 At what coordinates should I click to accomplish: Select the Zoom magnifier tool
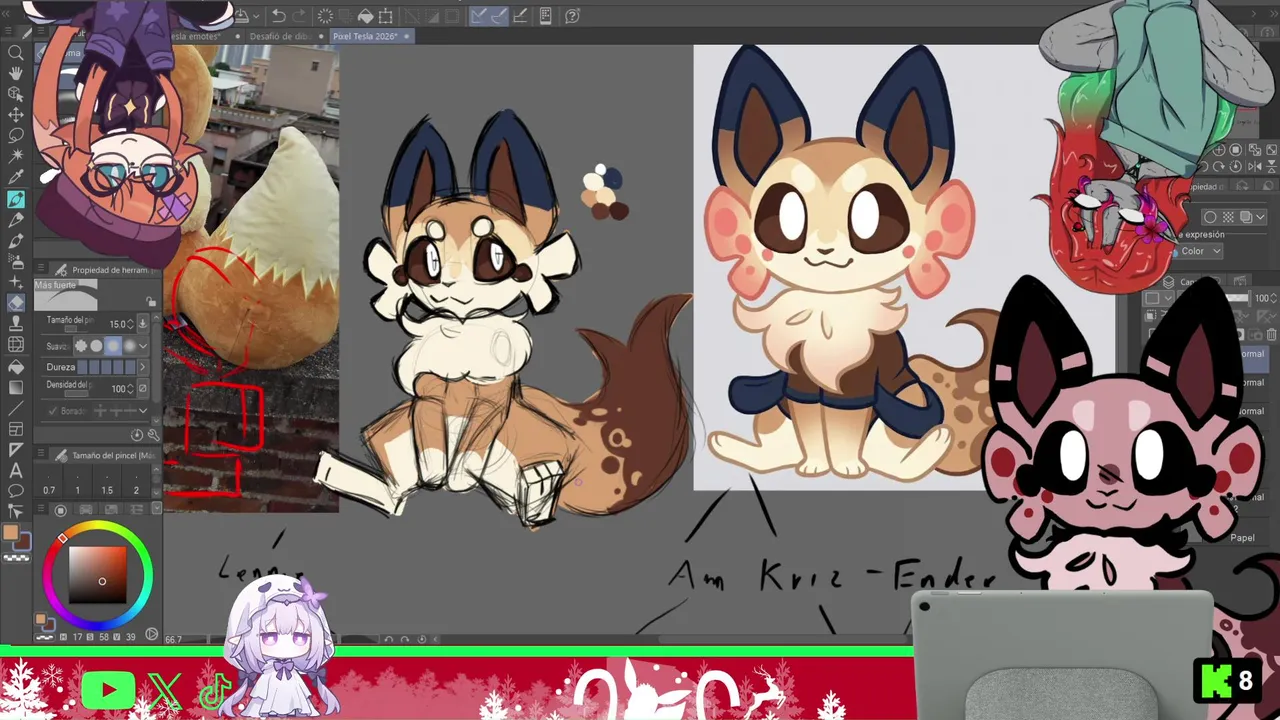point(16,52)
